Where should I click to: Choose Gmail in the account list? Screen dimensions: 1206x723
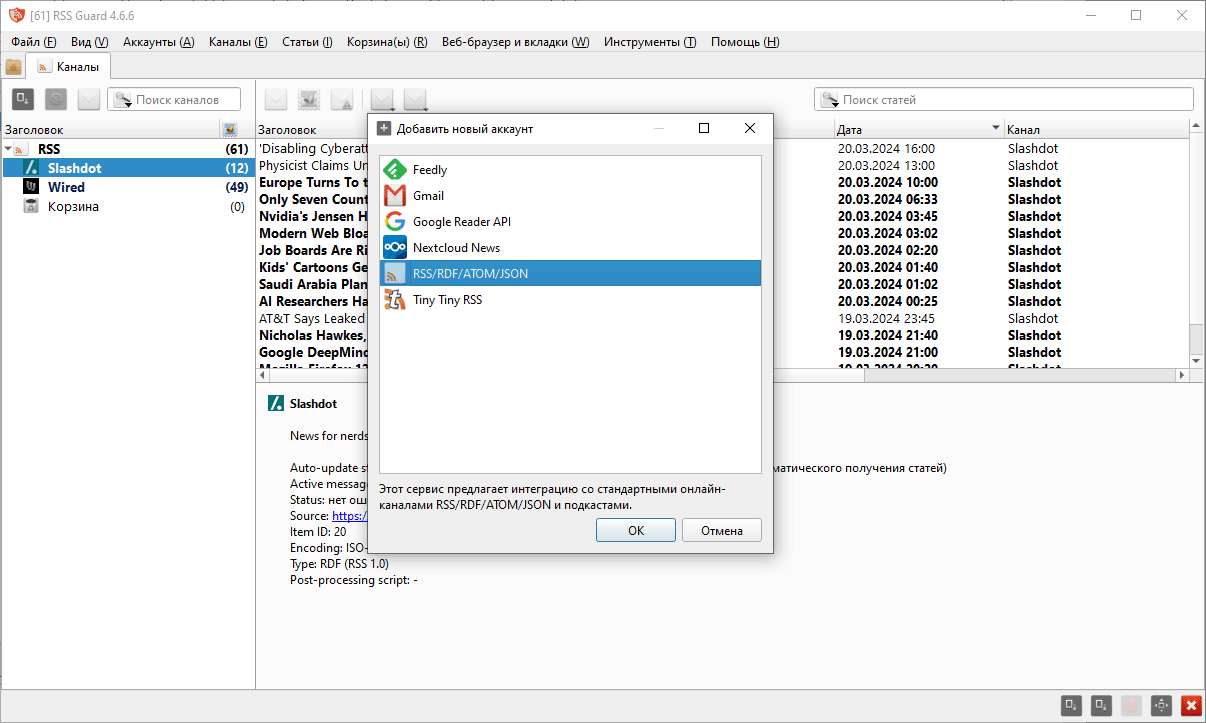571,196
